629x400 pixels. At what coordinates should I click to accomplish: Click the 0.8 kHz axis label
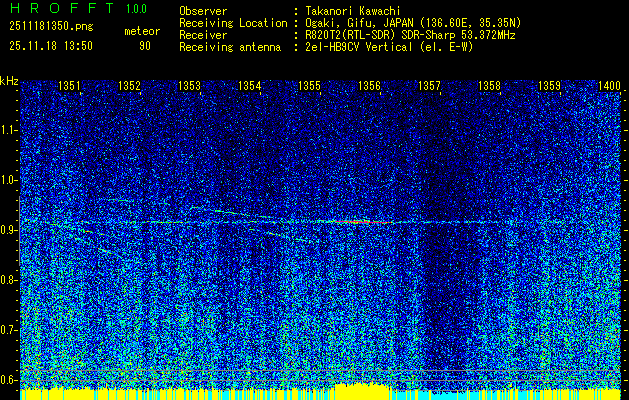click(x=9, y=280)
